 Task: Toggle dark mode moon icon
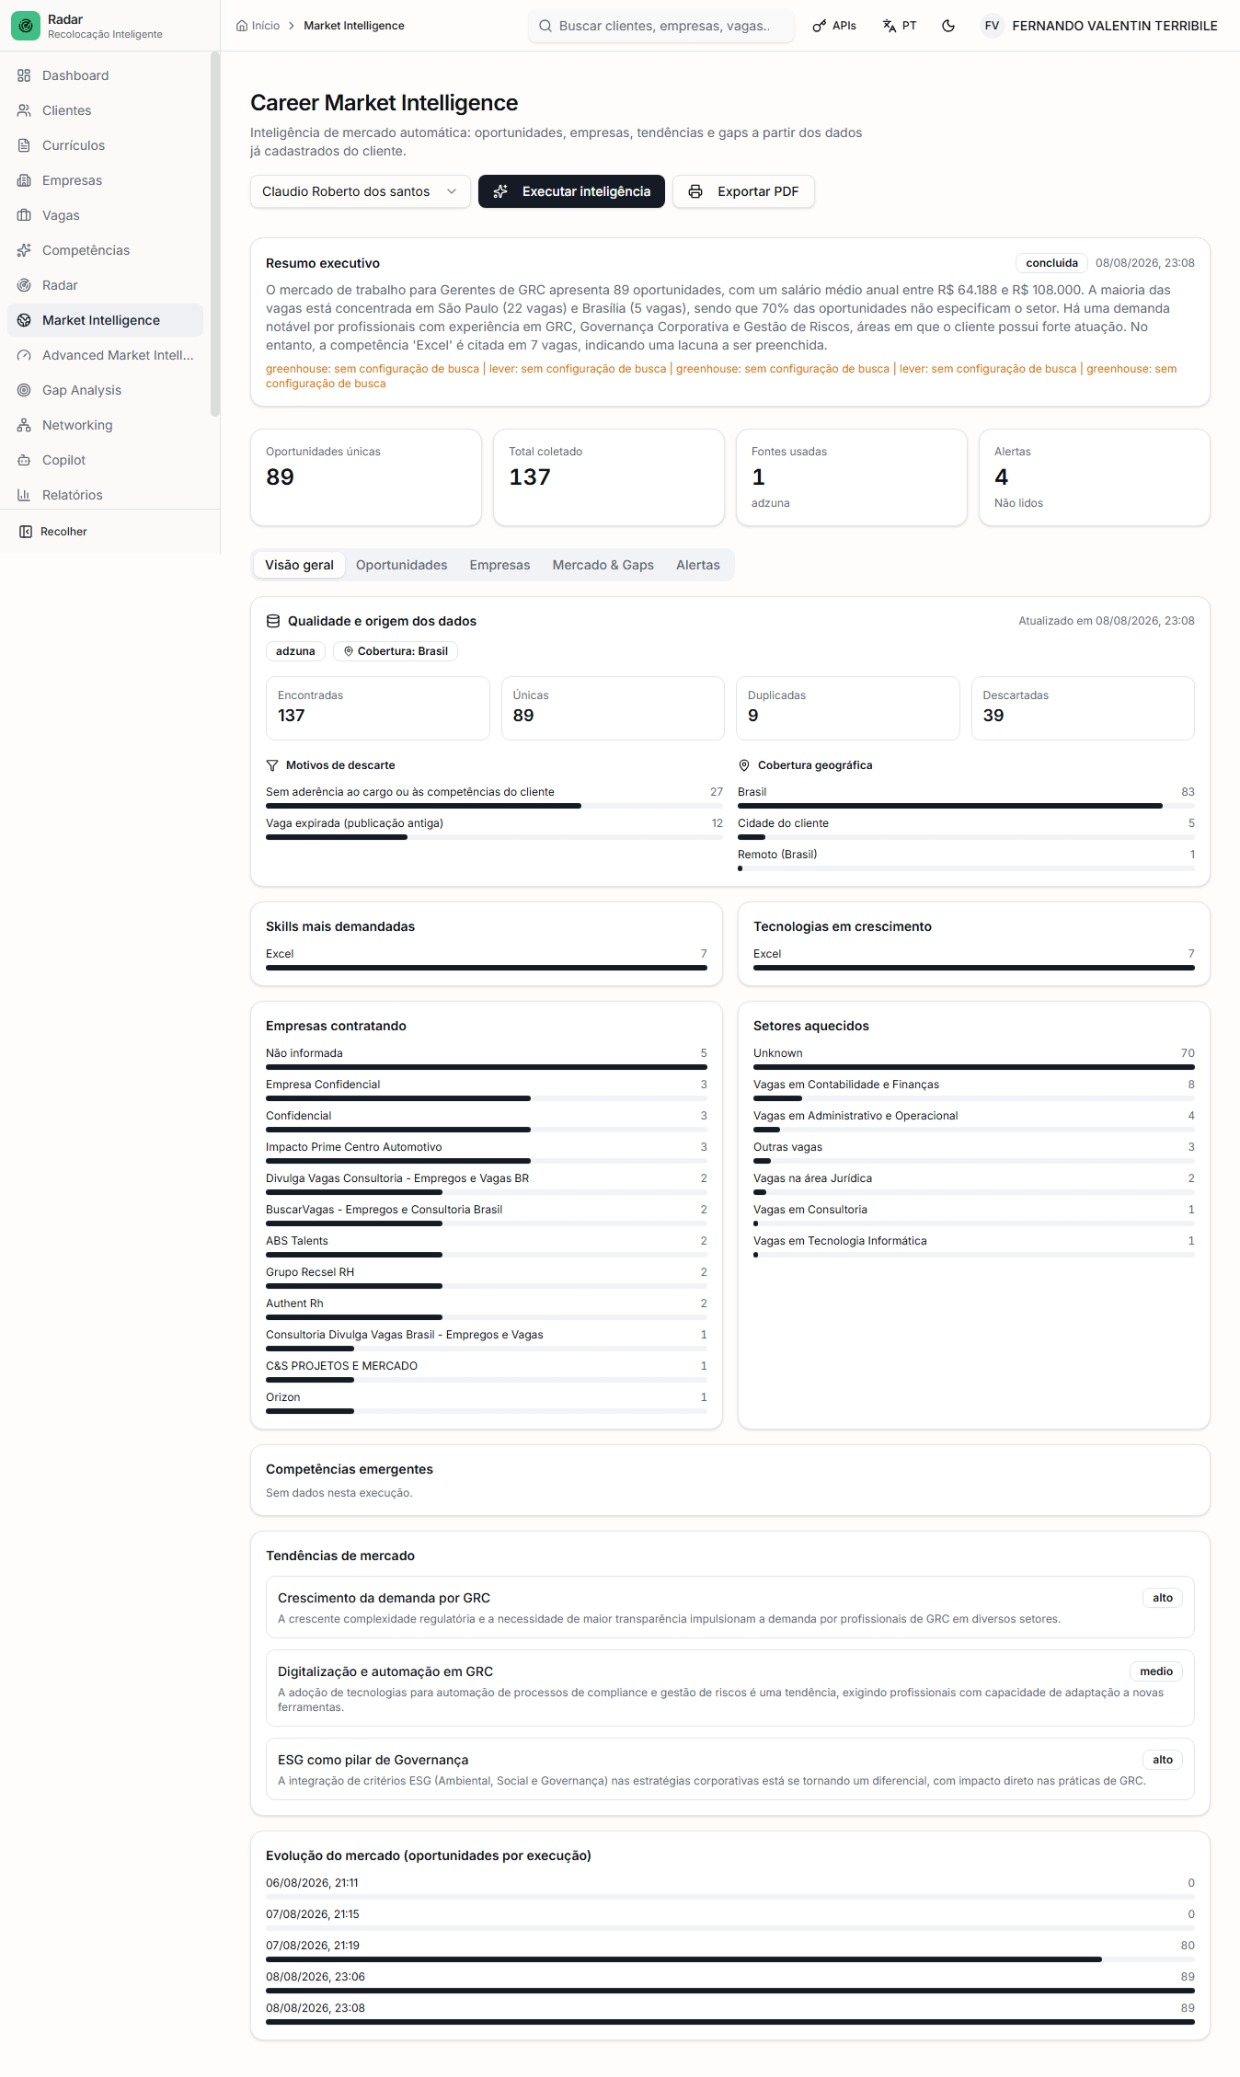tap(948, 26)
